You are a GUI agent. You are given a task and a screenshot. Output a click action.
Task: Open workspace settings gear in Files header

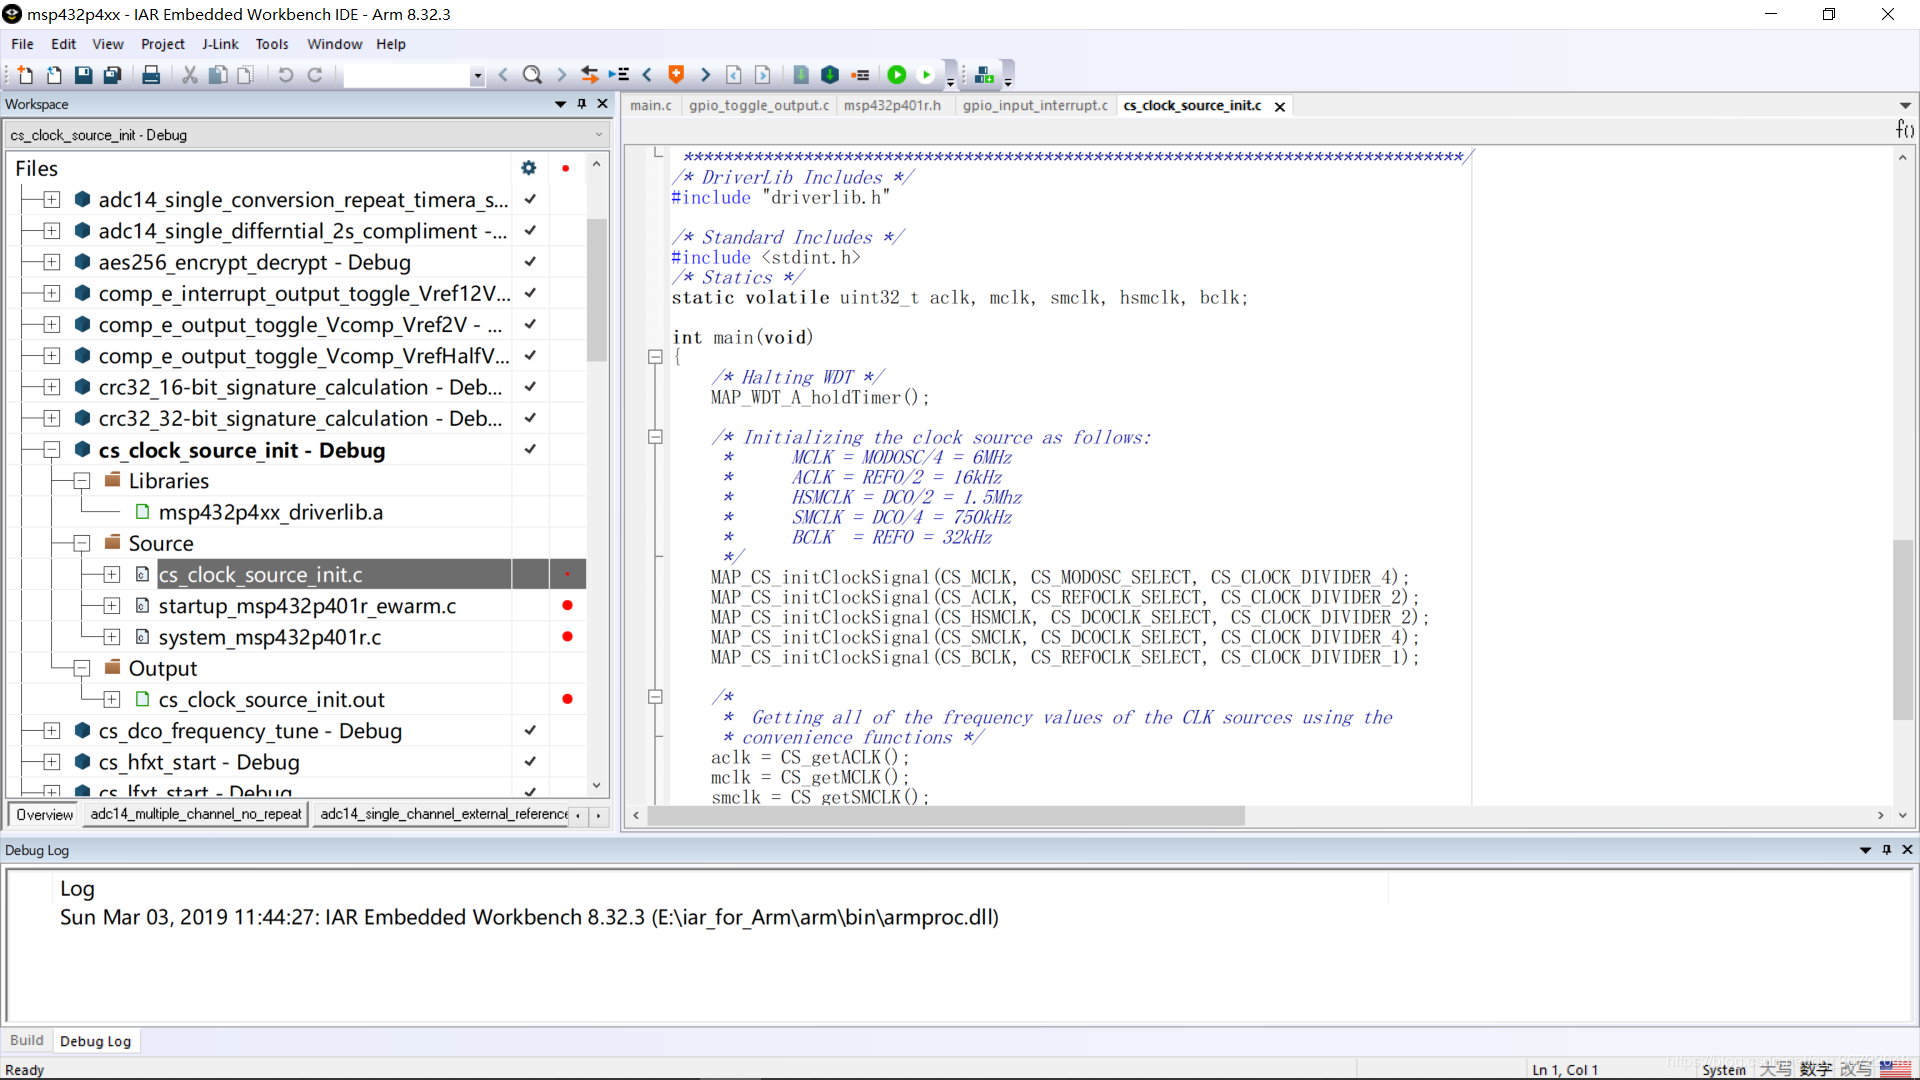[x=529, y=168]
